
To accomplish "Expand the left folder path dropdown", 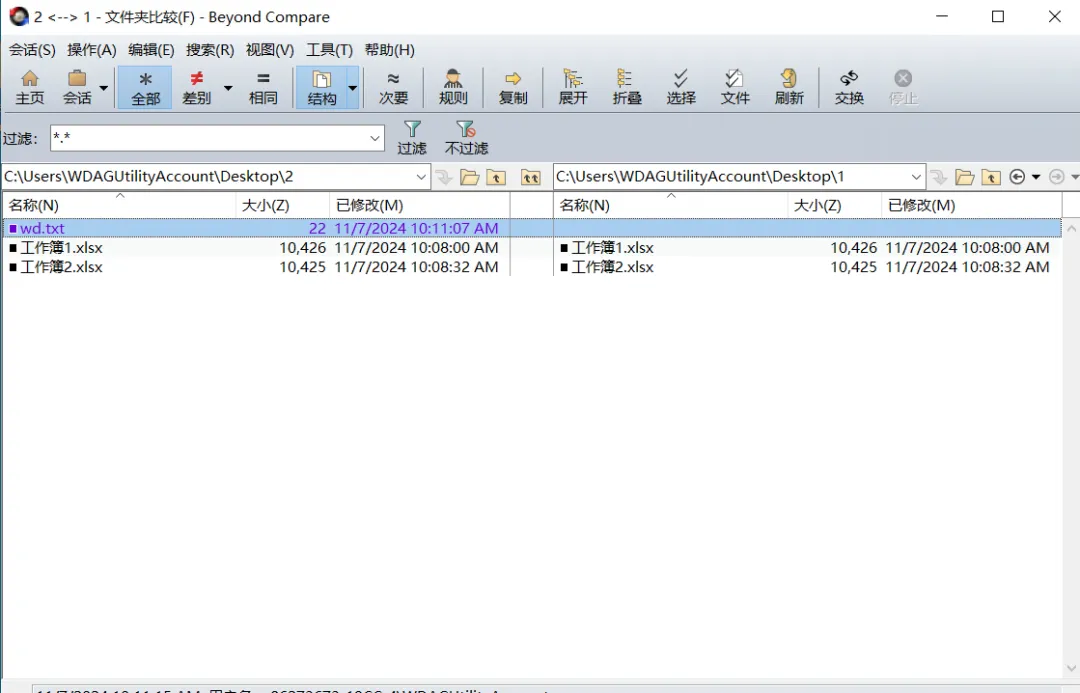I will click(x=421, y=177).
